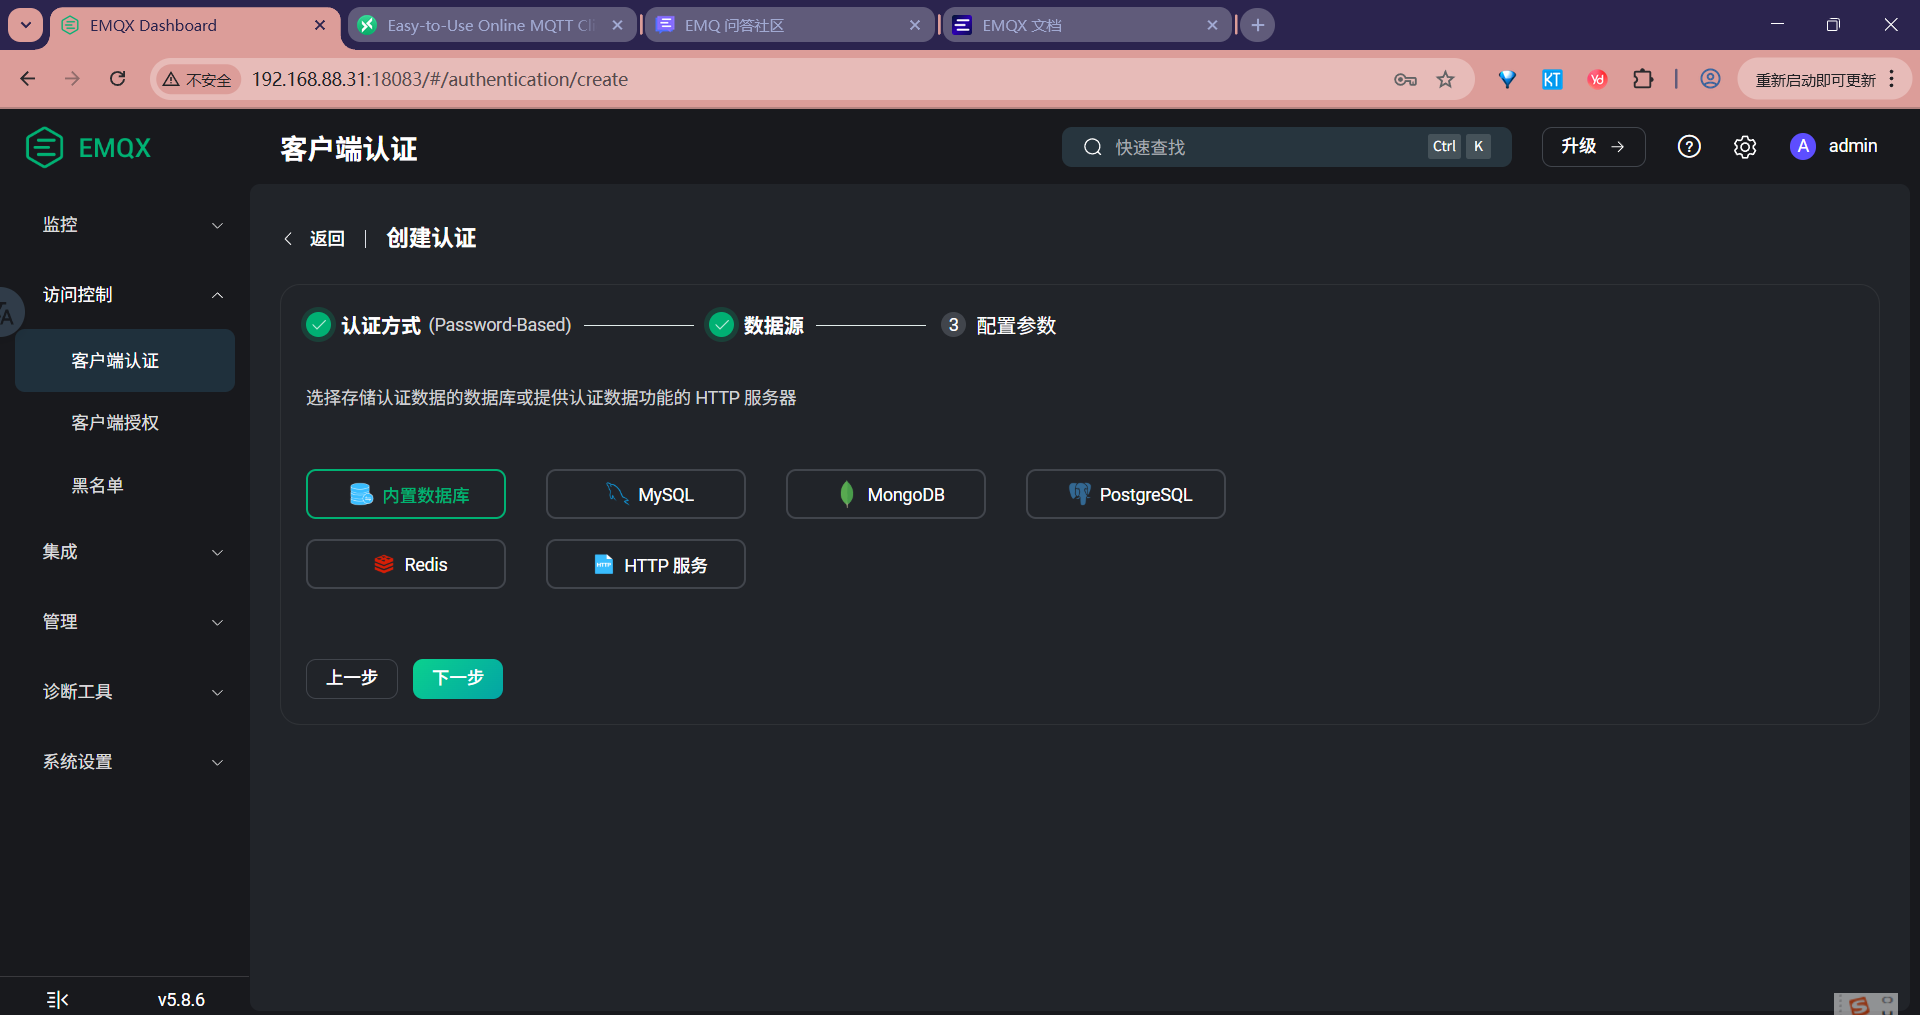Click the EMQX logo

(x=88, y=148)
